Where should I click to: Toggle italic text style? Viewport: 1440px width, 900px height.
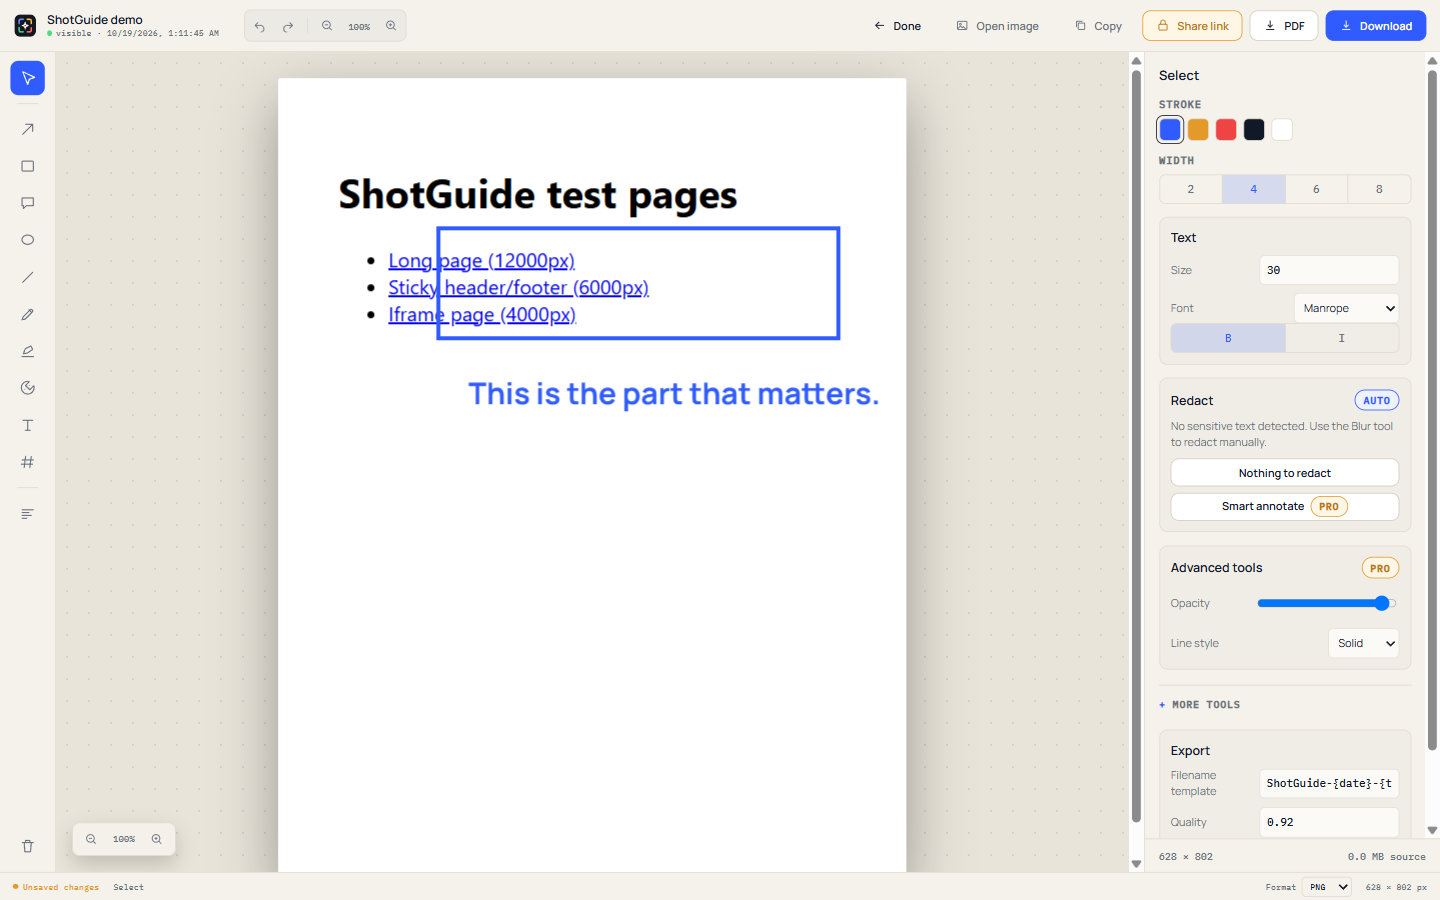click(1342, 338)
